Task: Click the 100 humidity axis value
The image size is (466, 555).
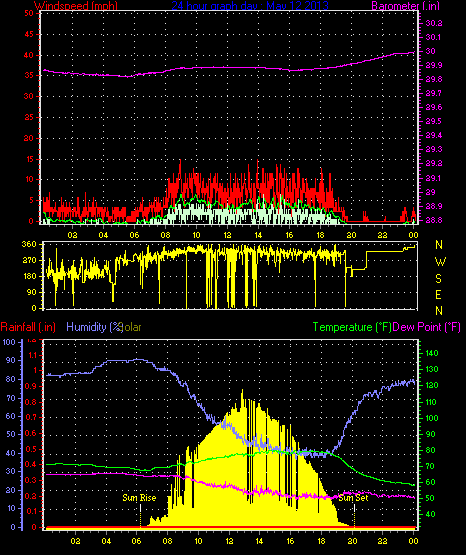Action: click(x=9, y=342)
